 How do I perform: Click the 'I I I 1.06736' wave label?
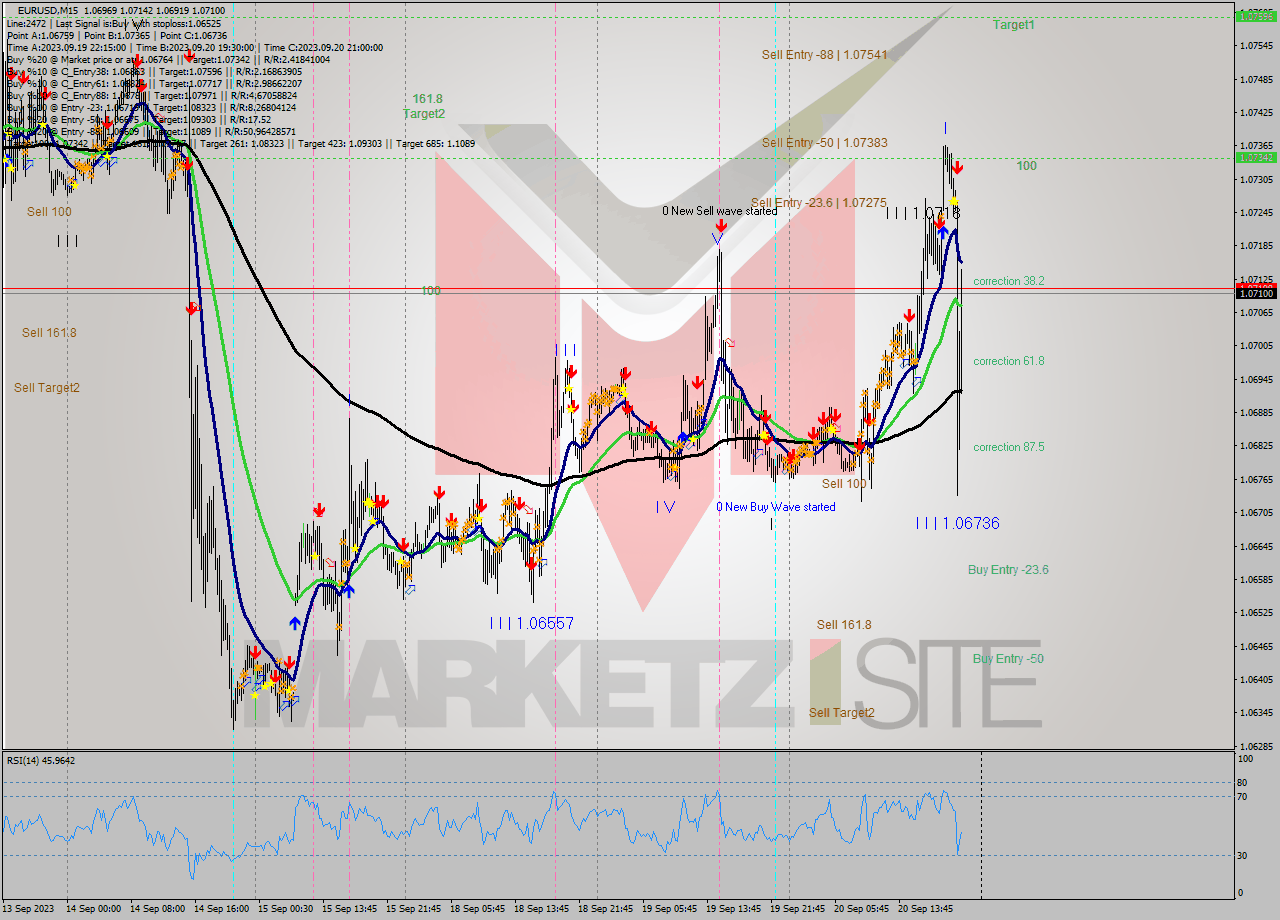point(957,523)
